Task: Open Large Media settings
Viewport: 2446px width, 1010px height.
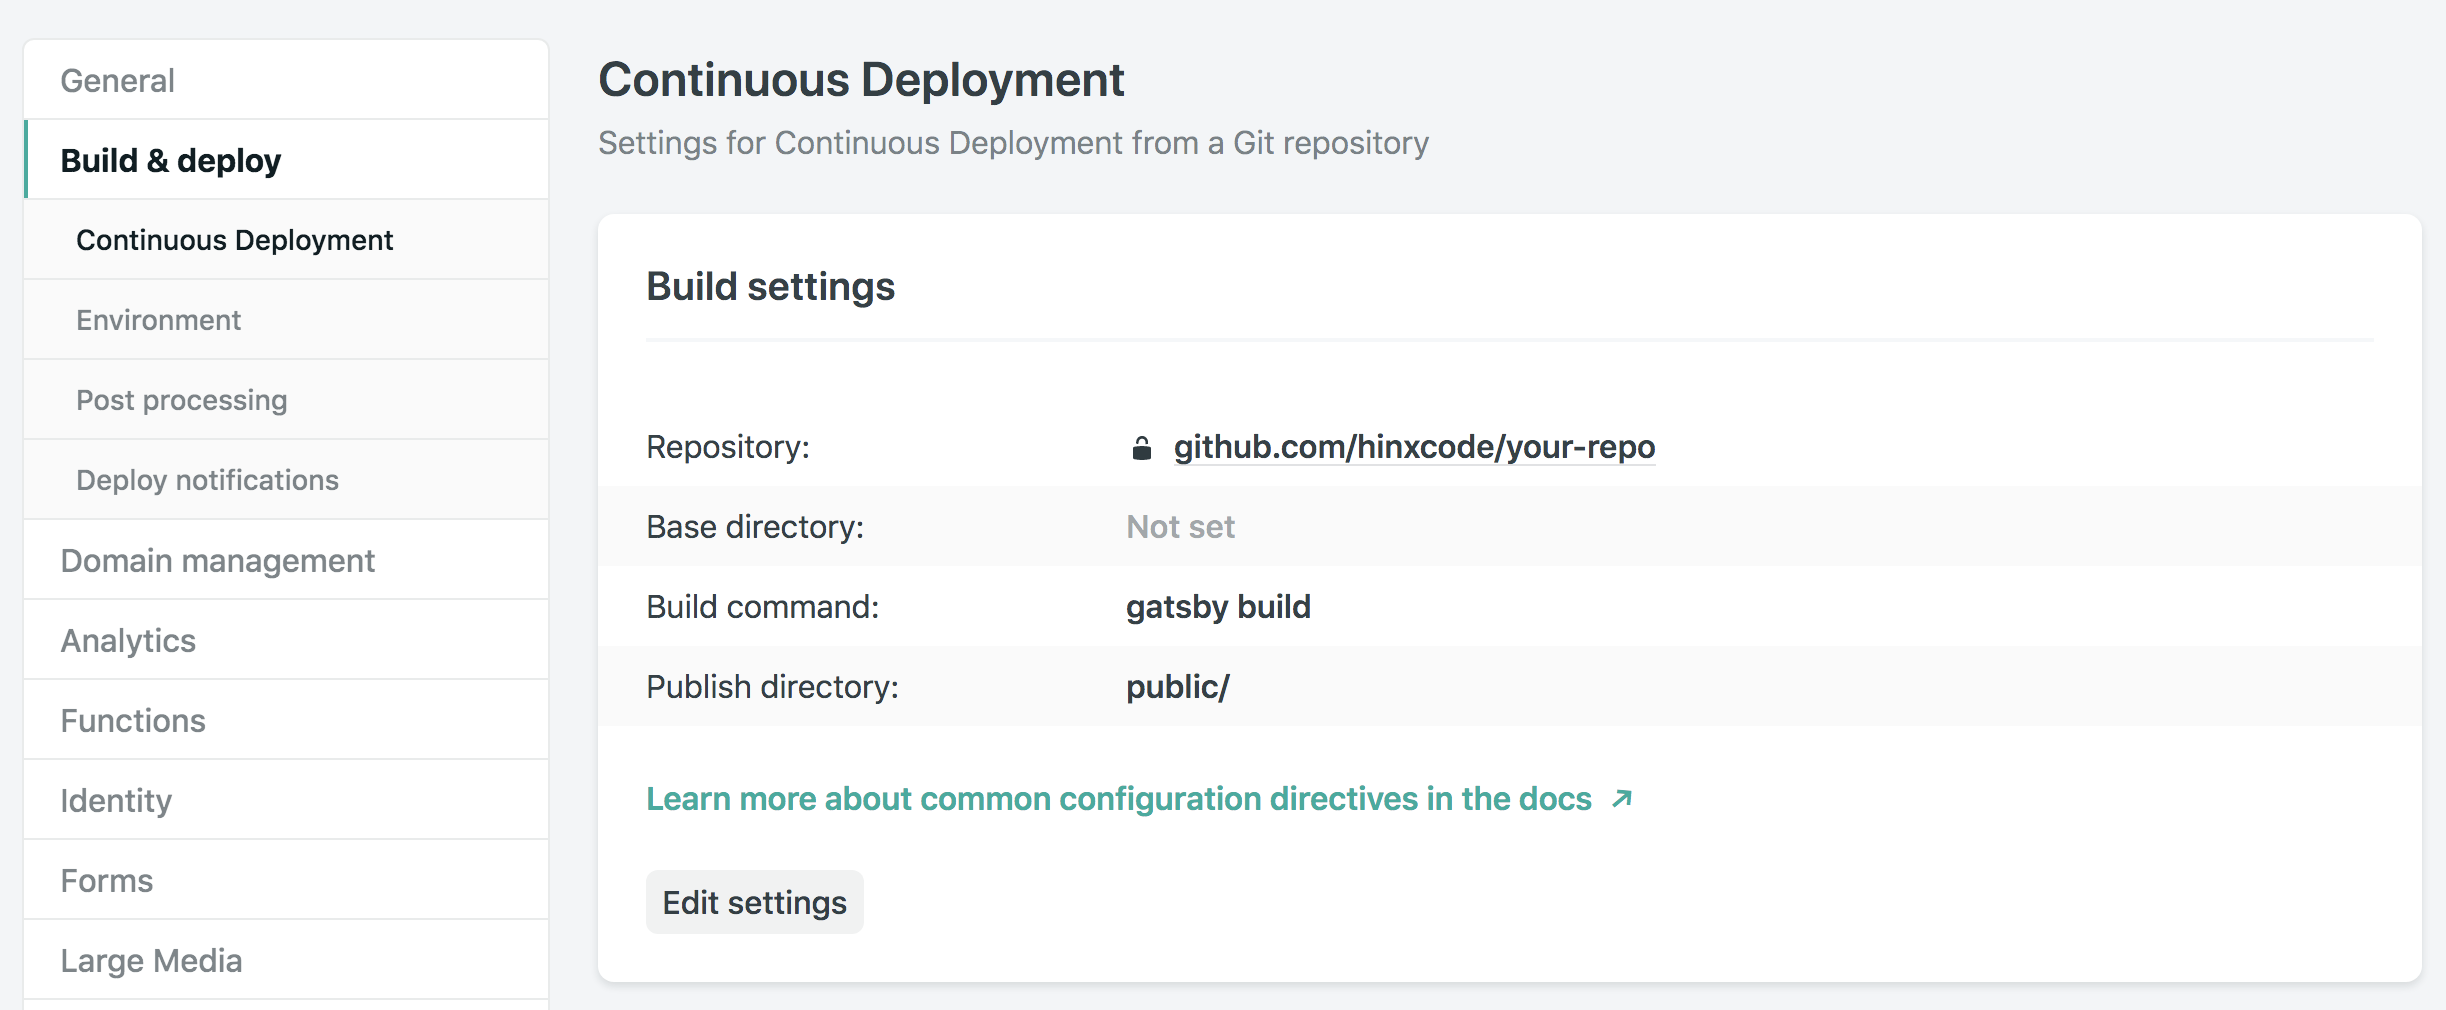Action: [152, 961]
